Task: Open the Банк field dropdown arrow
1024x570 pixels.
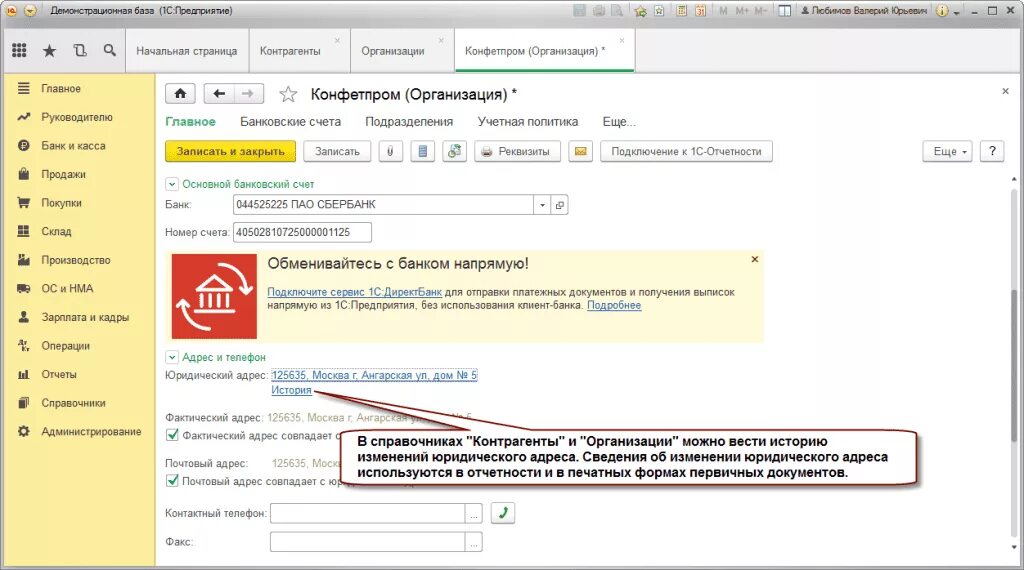Action: [x=542, y=205]
